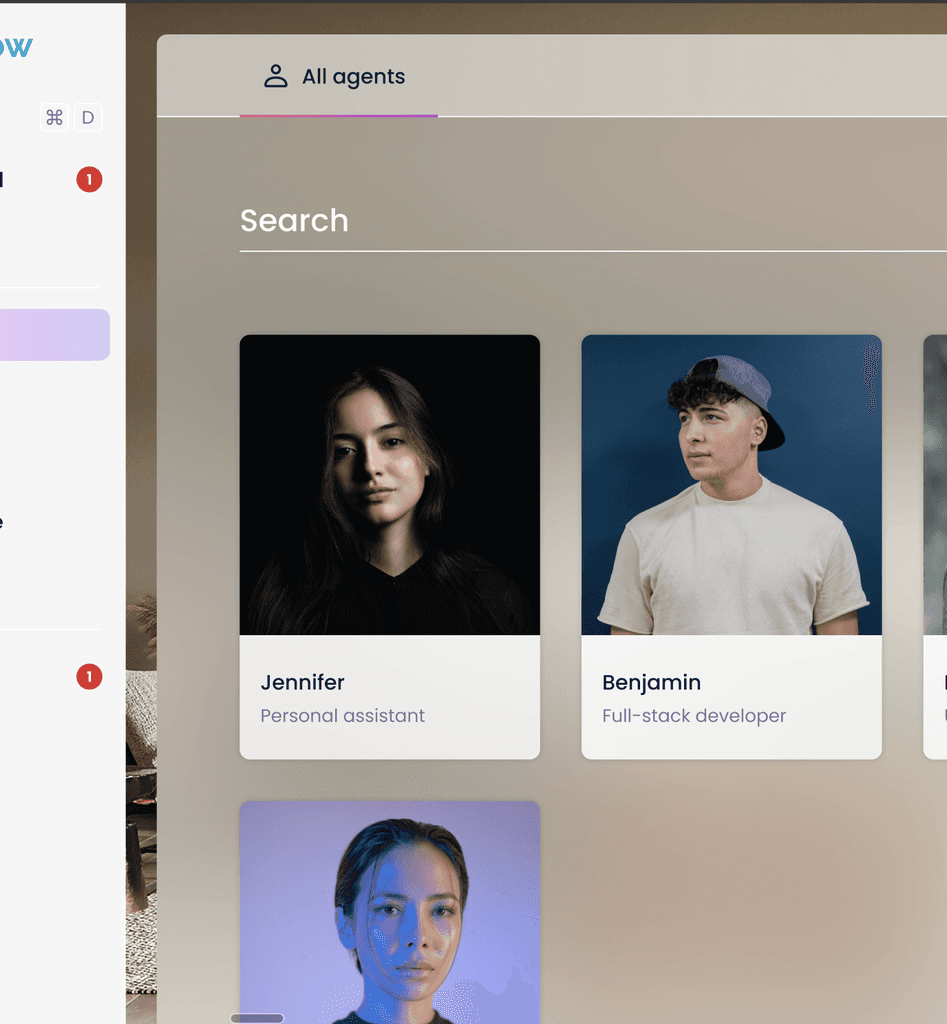Viewport: 947px width, 1024px height.
Task: Open the third agent's blue-lit portrait card
Action: 390,912
